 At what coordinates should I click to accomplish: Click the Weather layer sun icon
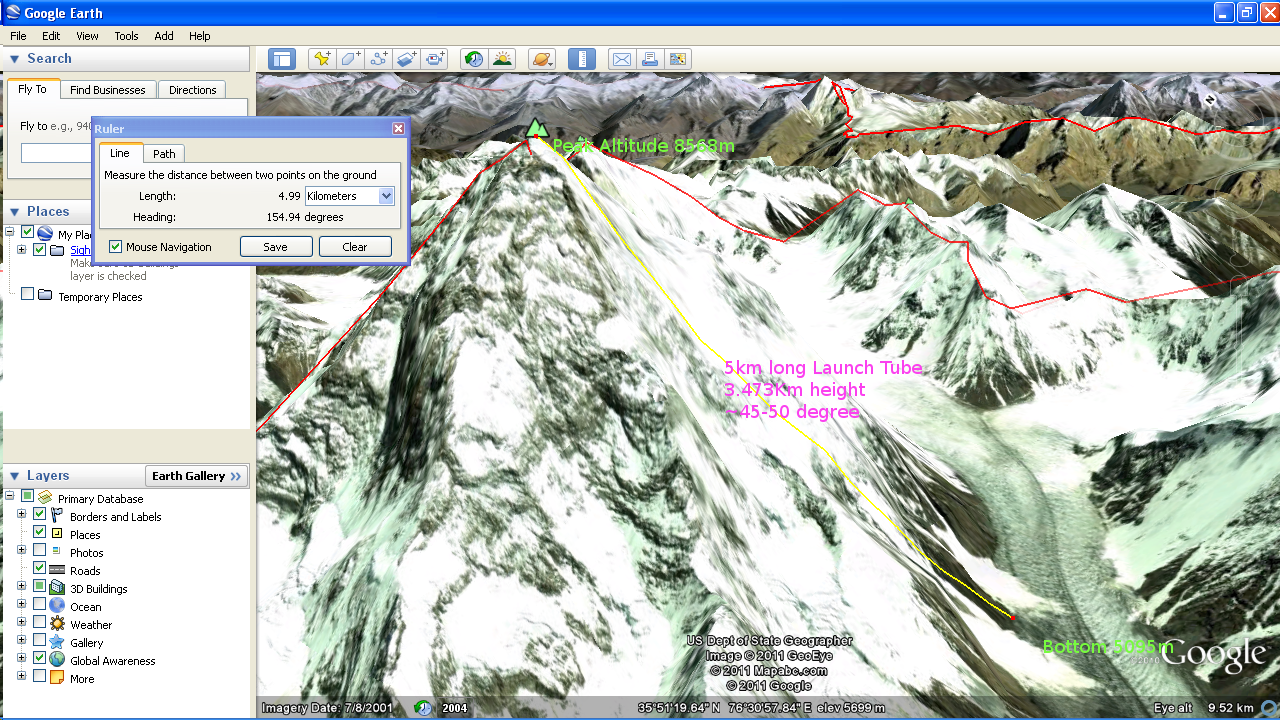tap(57, 624)
